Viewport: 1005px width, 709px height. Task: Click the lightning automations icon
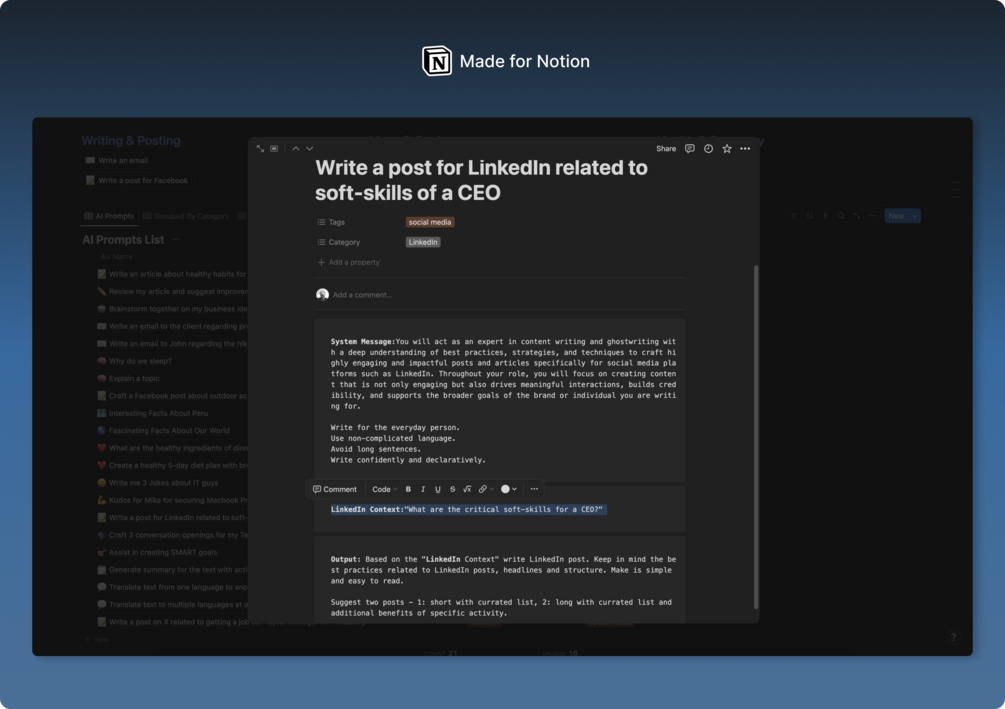(x=826, y=216)
